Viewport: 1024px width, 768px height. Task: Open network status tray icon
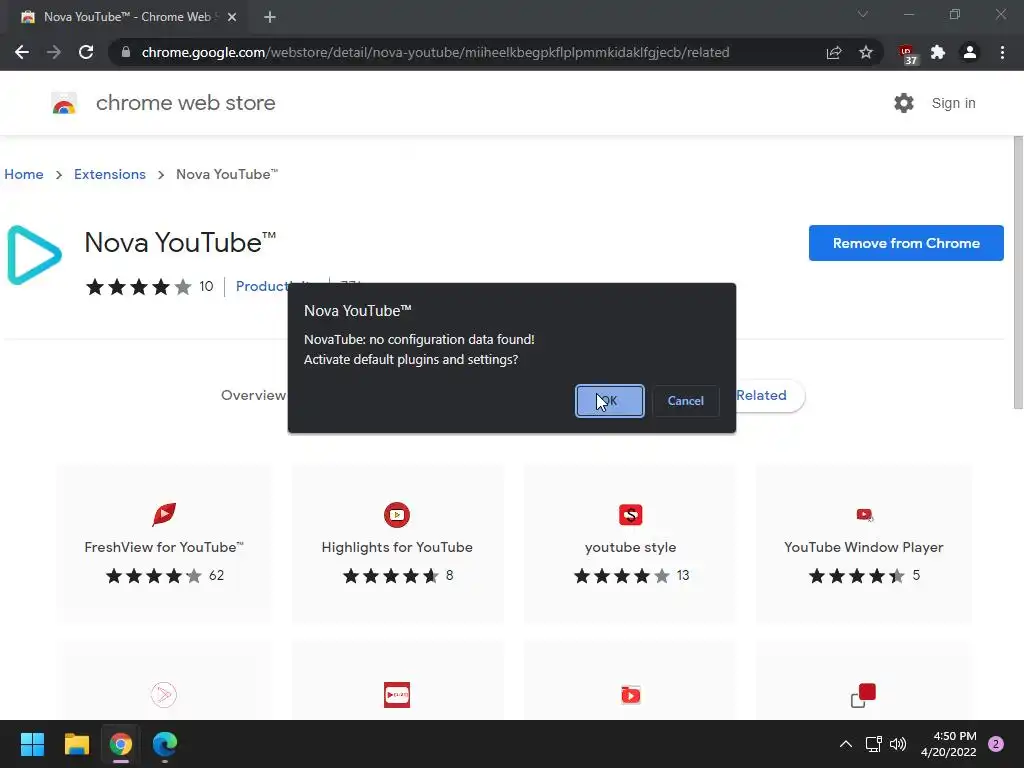point(873,744)
